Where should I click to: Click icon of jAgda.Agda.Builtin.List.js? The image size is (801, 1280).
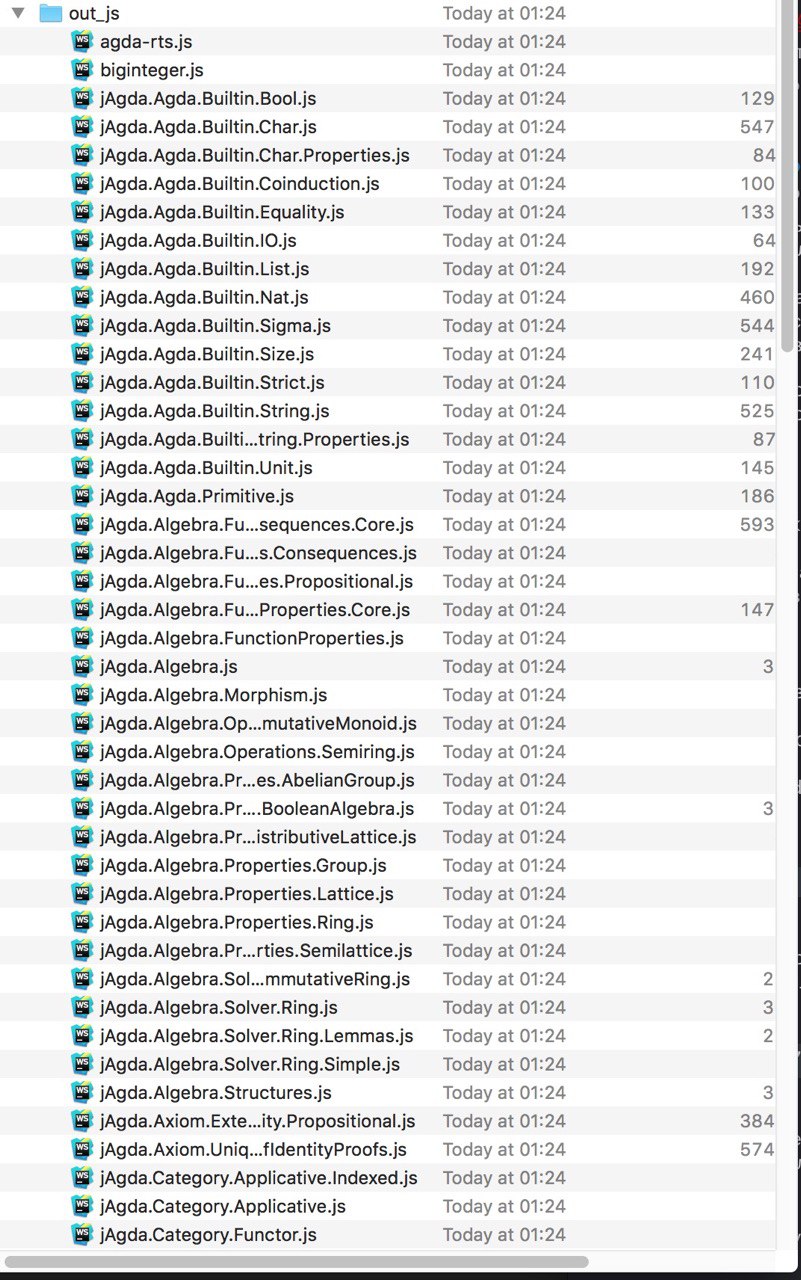[x=82, y=269]
